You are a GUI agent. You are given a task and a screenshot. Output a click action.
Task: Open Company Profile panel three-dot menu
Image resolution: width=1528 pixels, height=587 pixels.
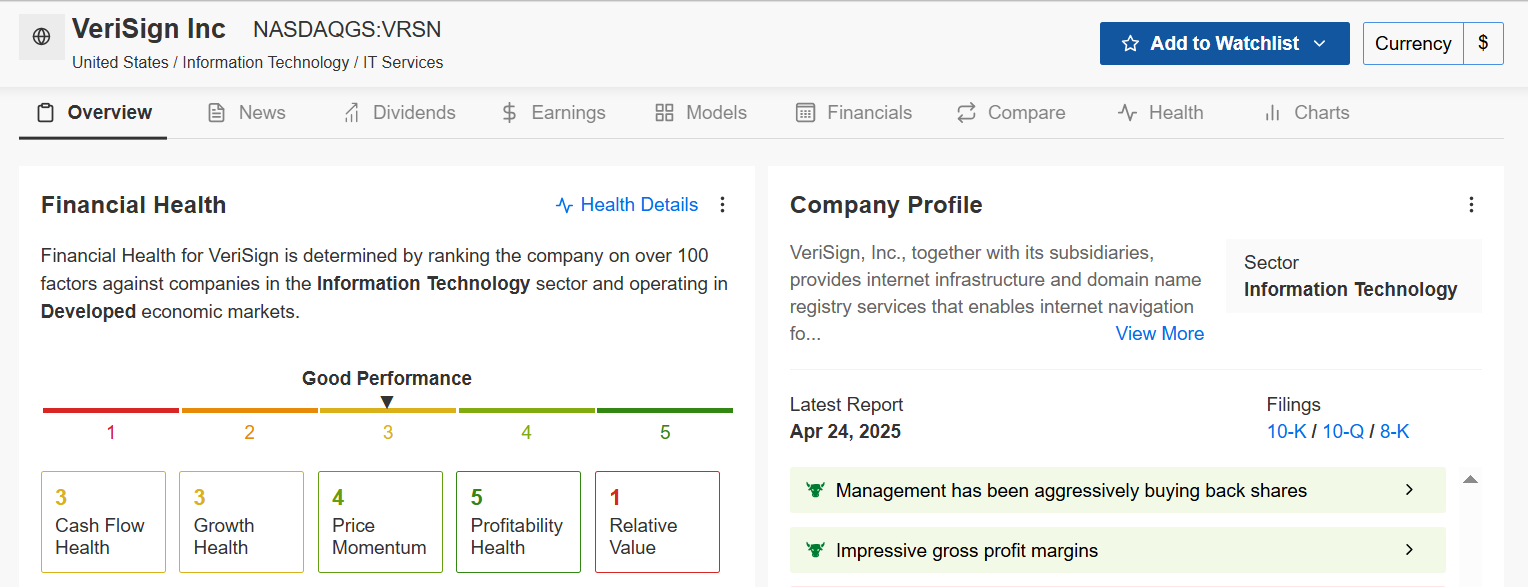(1471, 205)
